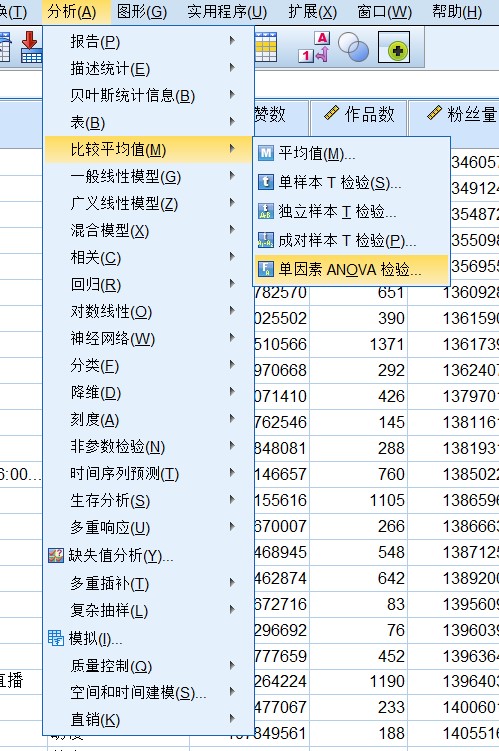This screenshot has height=751, width=499.
Task: Click the yellow grid table toolbar icon
Action: 266,47
